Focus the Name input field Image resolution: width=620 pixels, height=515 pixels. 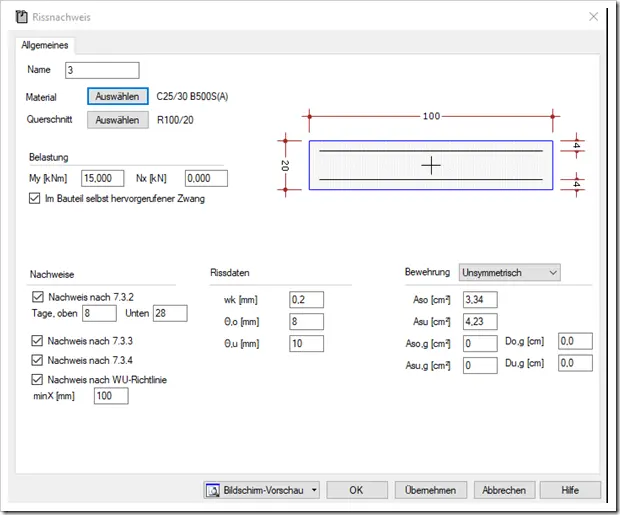tap(102, 70)
